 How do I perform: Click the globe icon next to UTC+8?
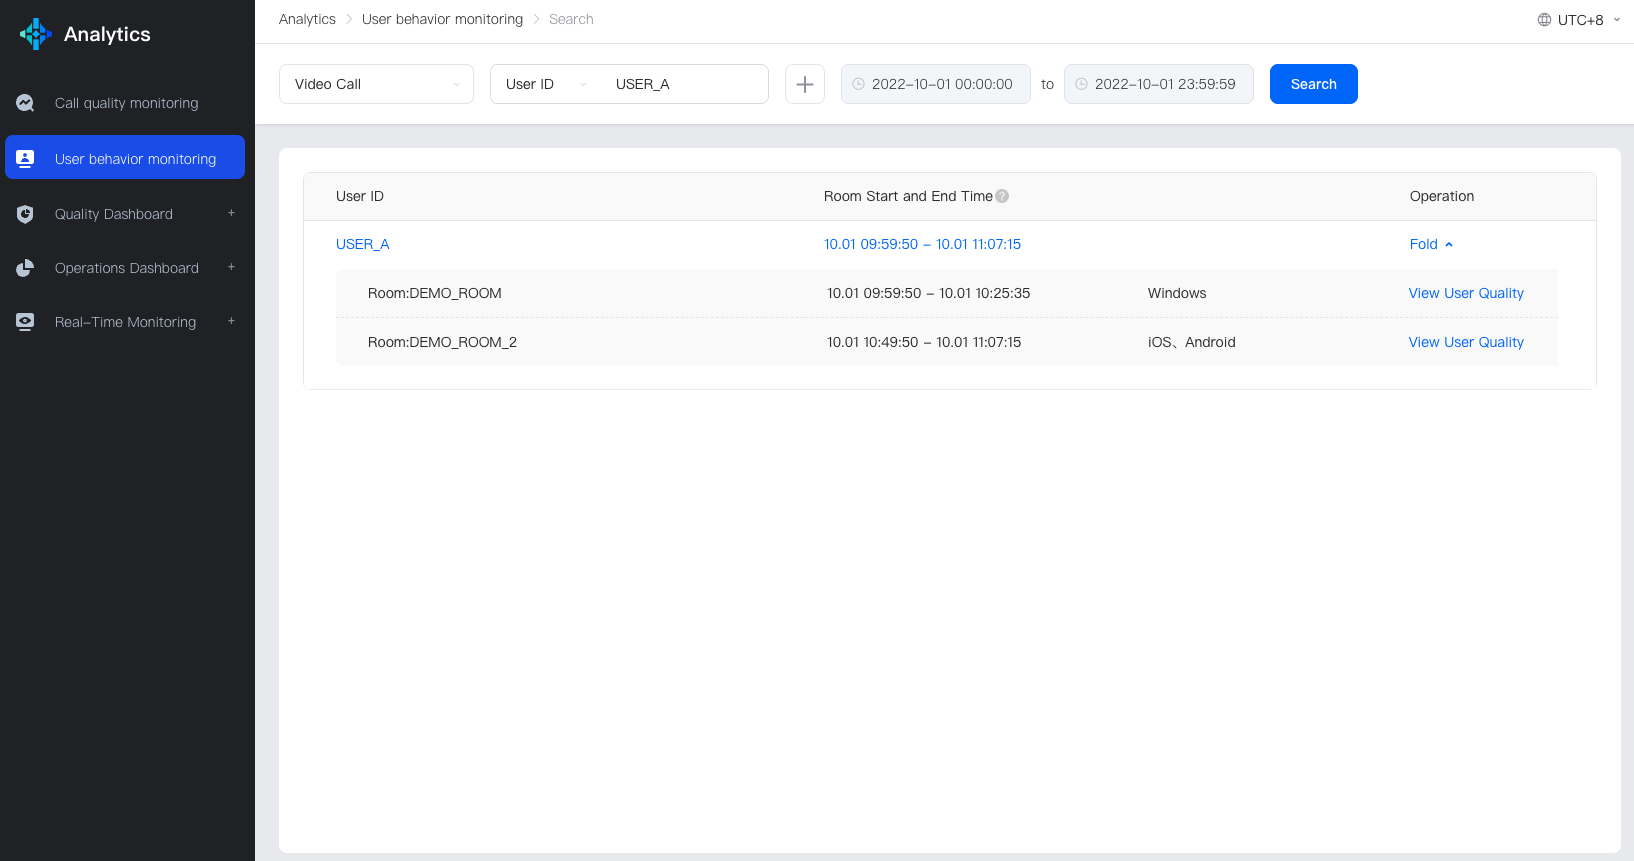tap(1544, 20)
